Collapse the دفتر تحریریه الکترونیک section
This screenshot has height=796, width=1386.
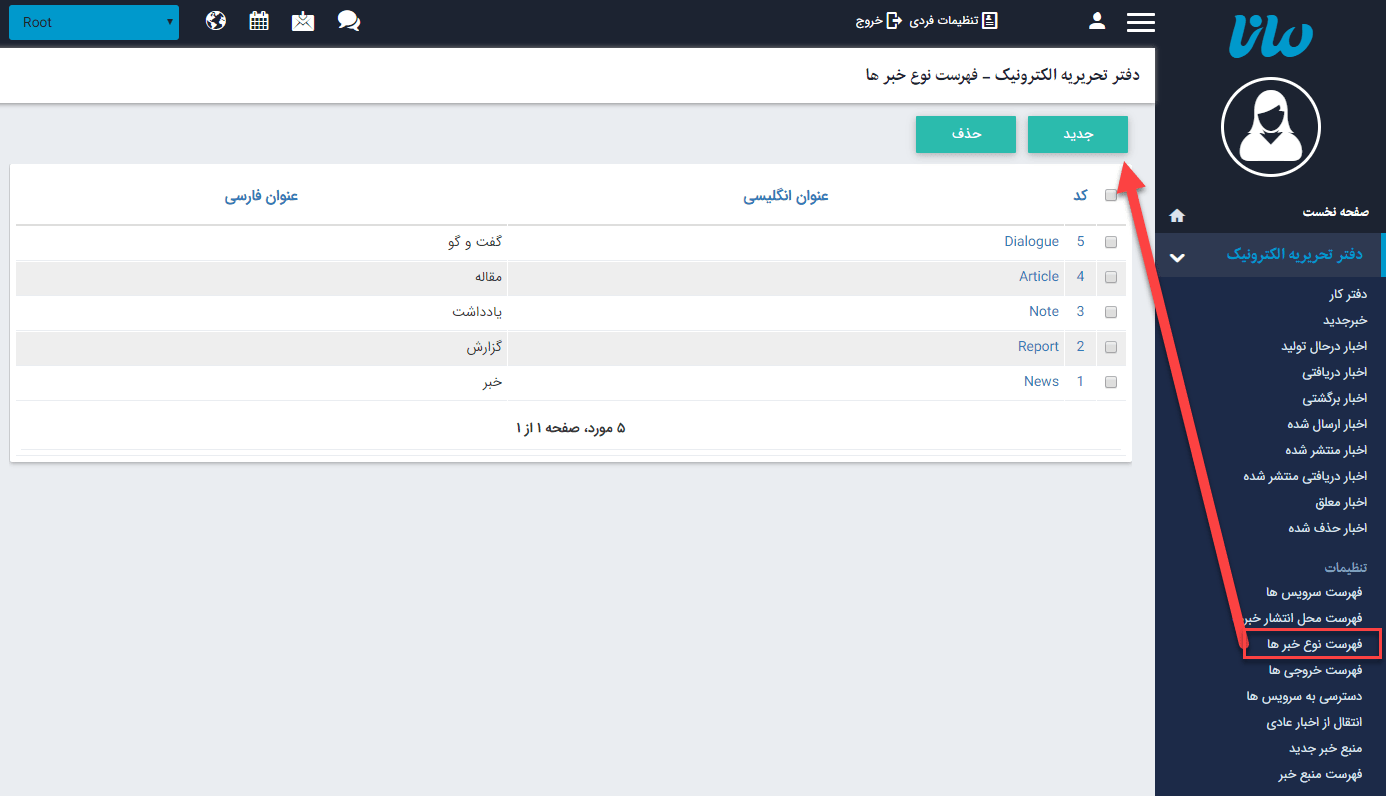click(1177, 255)
